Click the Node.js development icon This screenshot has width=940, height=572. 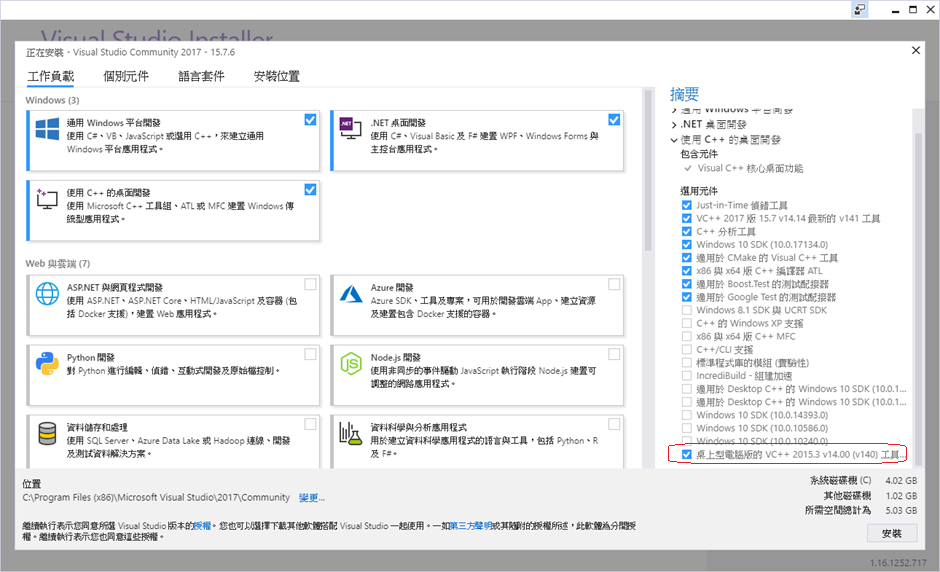(x=351, y=363)
